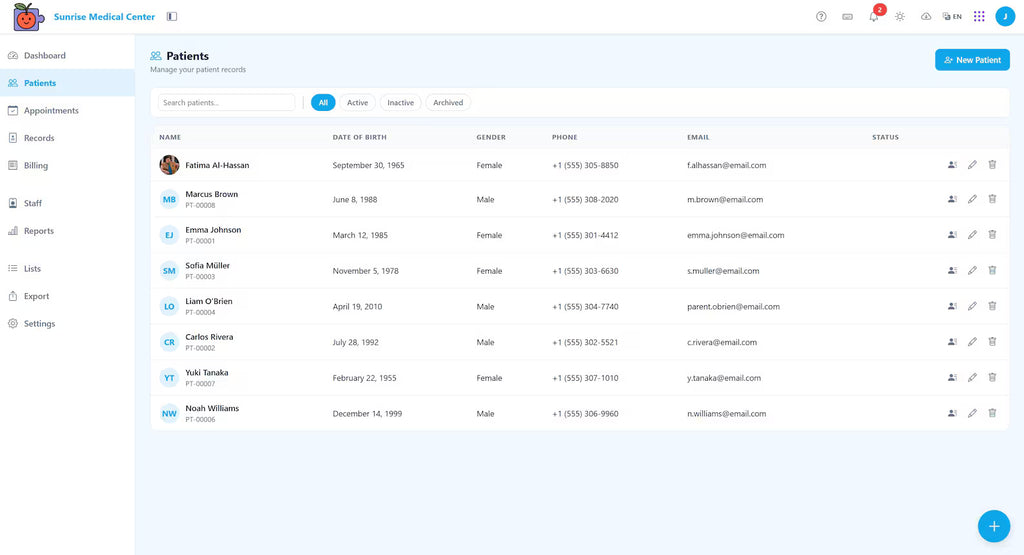
Task: Open Appointments in sidebar
Action: (x=67, y=110)
